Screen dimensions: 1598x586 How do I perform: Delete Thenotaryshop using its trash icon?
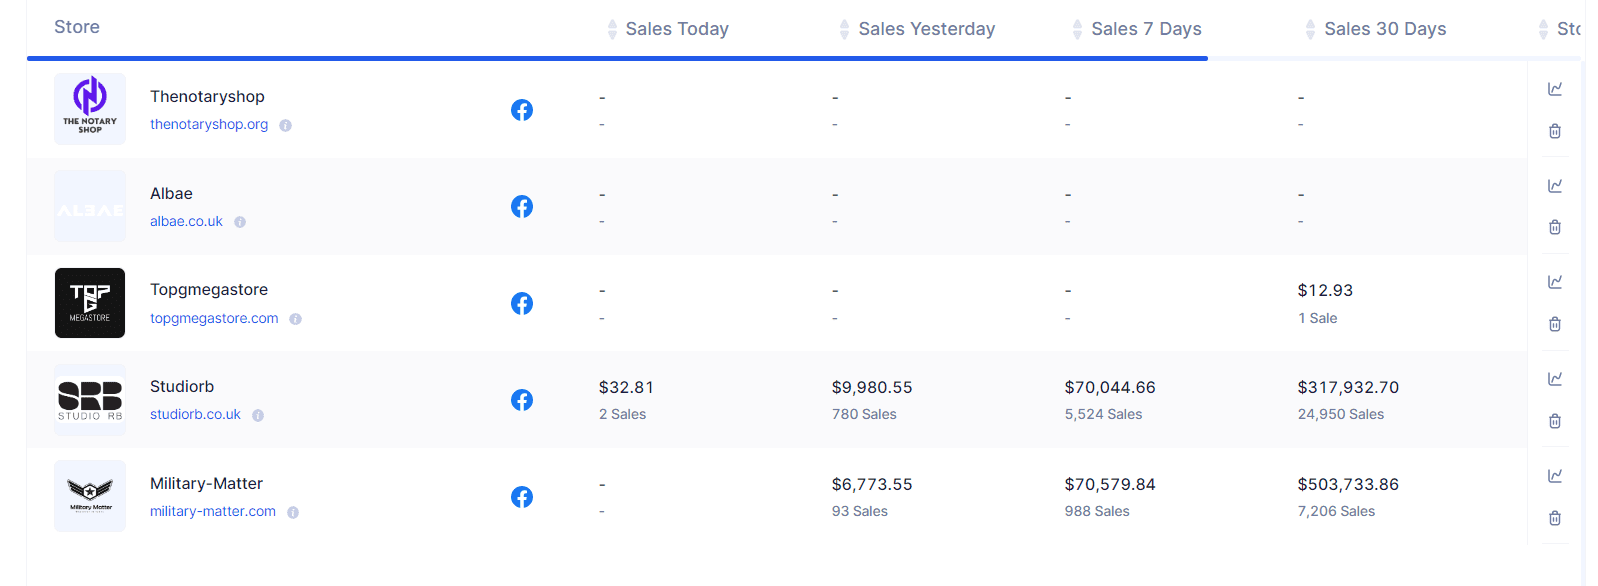(x=1555, y=131)
